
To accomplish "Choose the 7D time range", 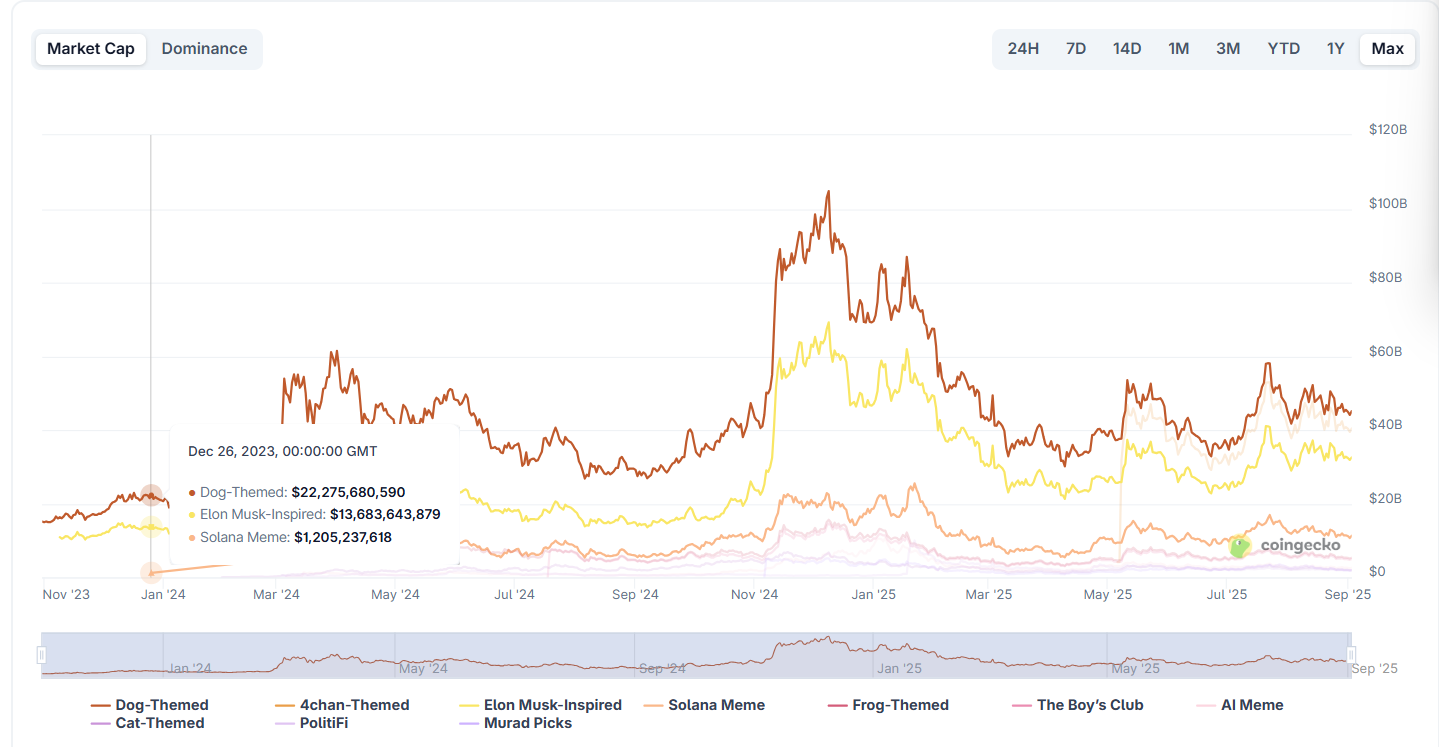I will (x=1076, y=49).
